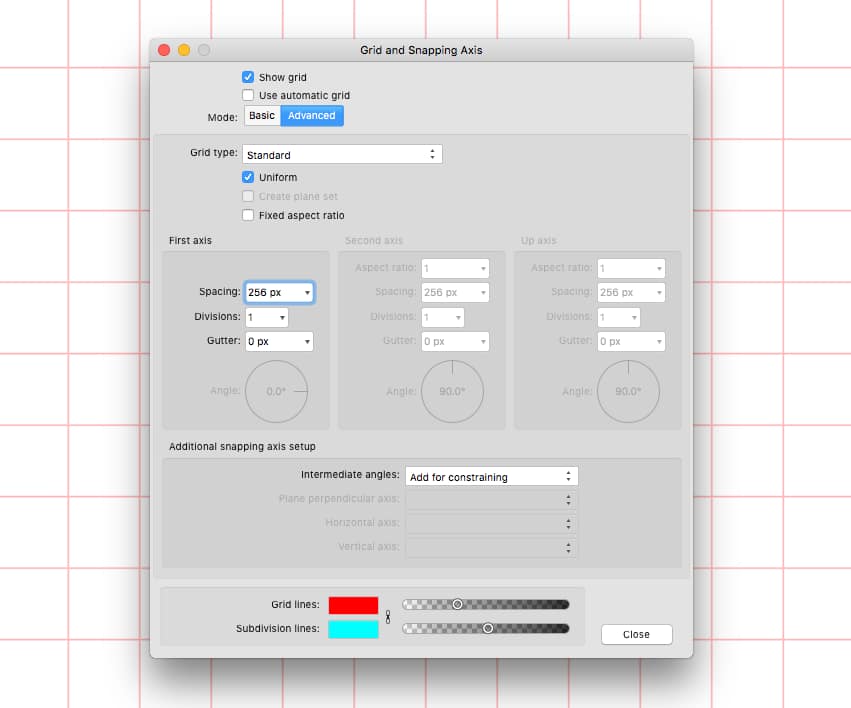Image resolution: width=851 pixels, height=708 pixels.
Task: Click the Up axis angle dial
Action: [628, 392]
